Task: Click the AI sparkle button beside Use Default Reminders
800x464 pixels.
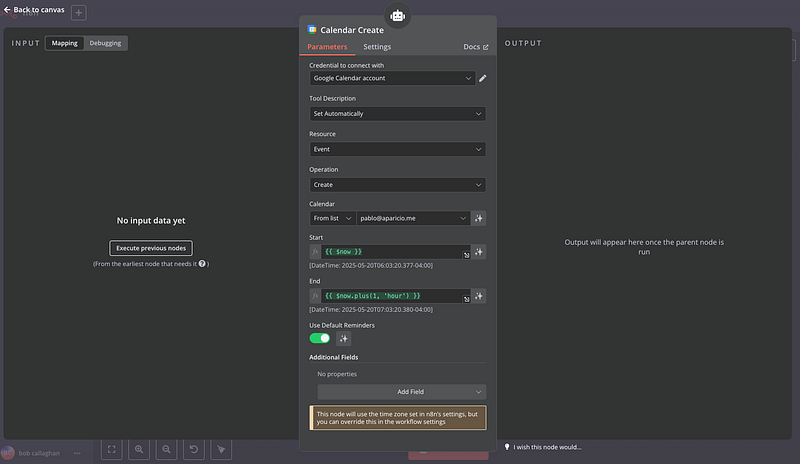Action: 343,339
